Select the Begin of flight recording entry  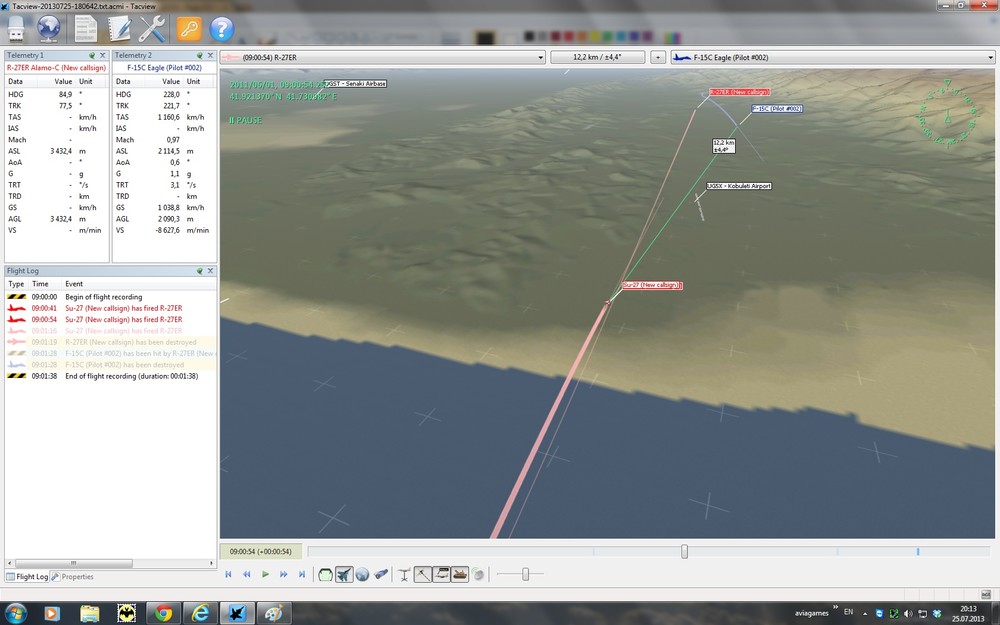(x=110, y=297)
